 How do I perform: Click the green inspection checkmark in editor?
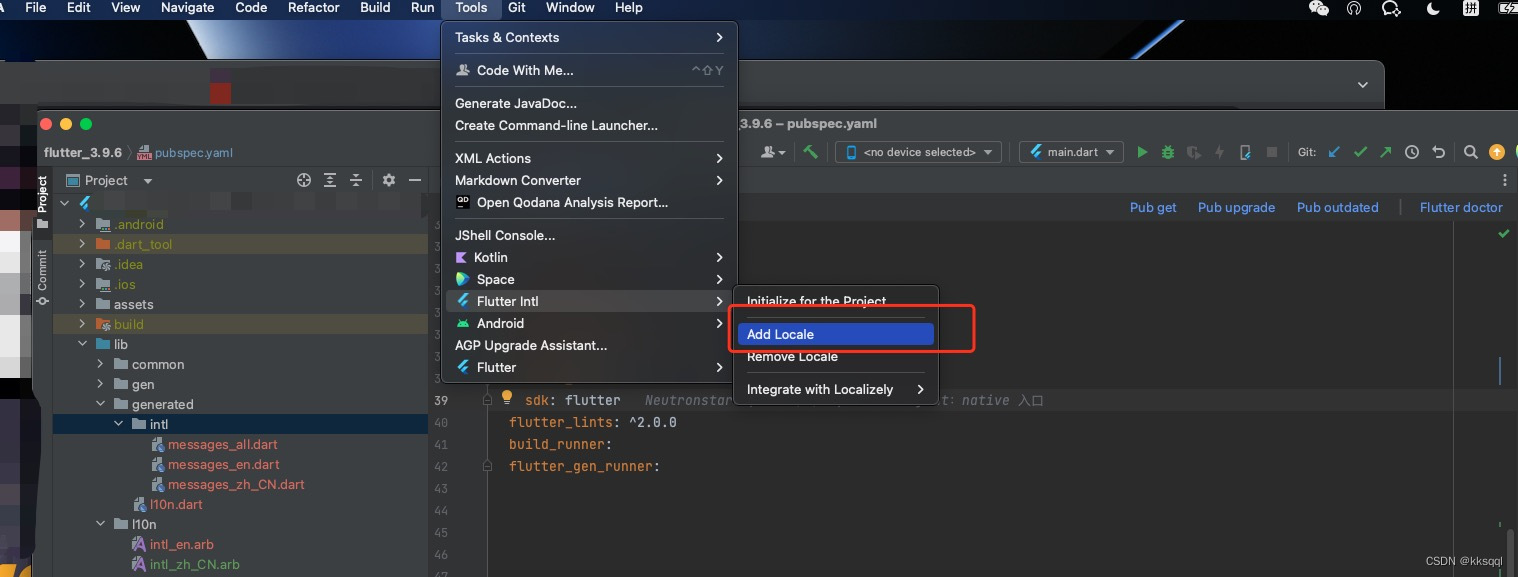(1503, 233)
